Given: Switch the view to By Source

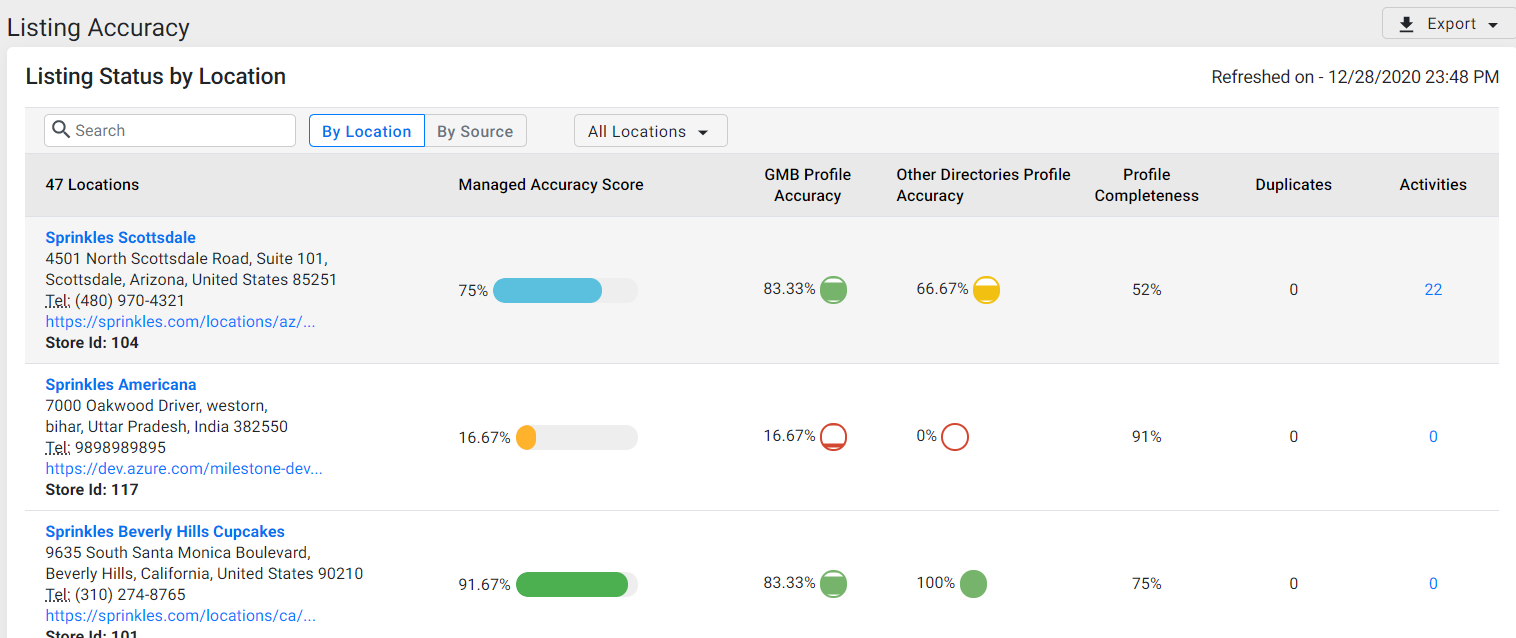Looking at the screenshot, I should click(x=475, y=131).
